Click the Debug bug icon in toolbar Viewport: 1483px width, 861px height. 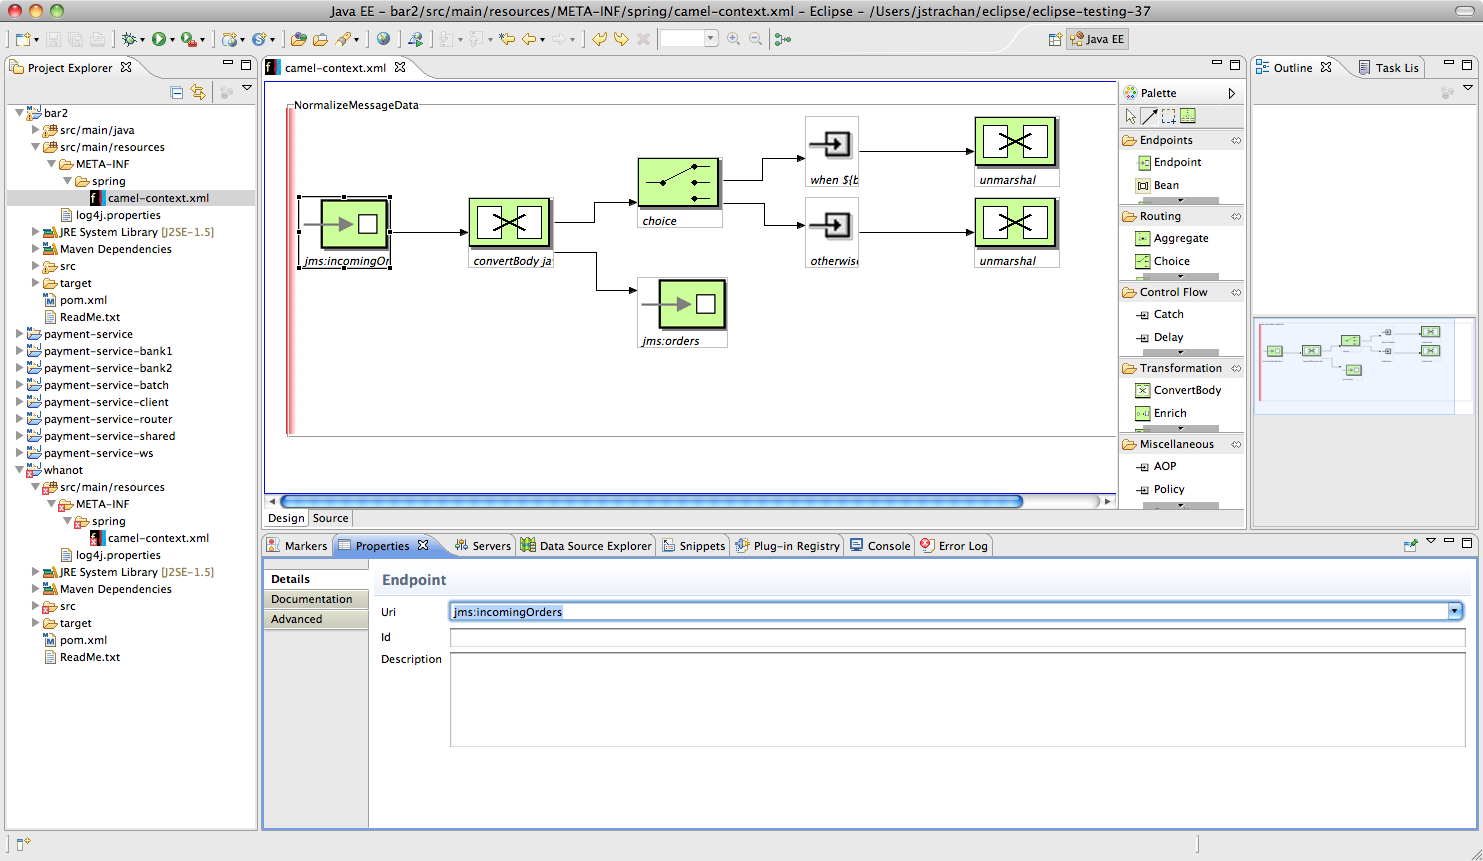[x=129, y=39]
